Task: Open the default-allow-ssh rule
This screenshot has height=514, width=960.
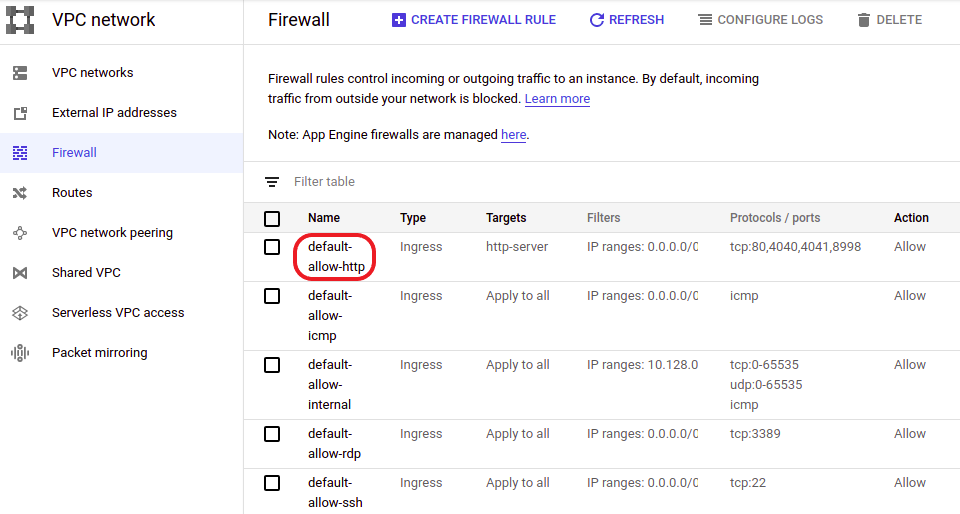Action: click(335, 493)
